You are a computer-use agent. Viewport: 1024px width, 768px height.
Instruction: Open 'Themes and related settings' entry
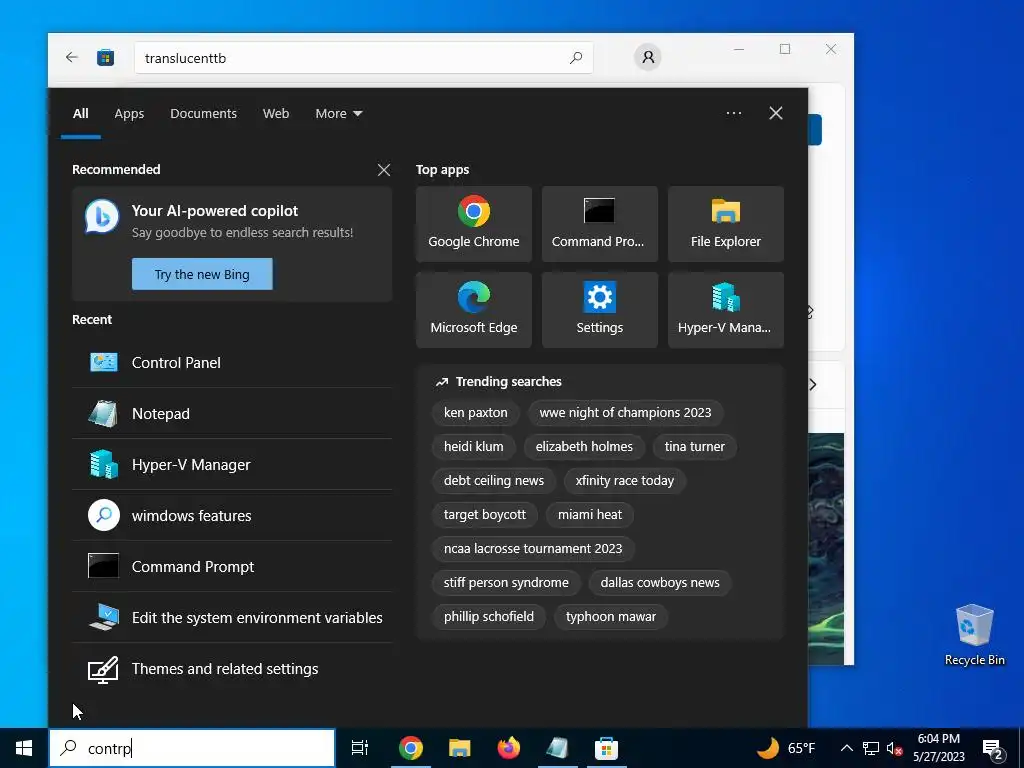[x=232, y=668]
